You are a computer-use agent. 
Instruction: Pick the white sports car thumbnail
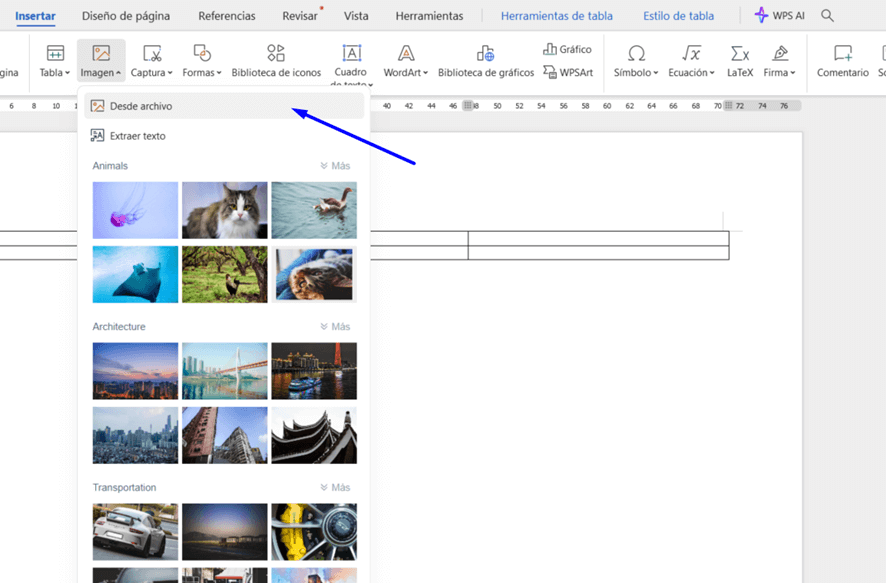pos(135,531)
